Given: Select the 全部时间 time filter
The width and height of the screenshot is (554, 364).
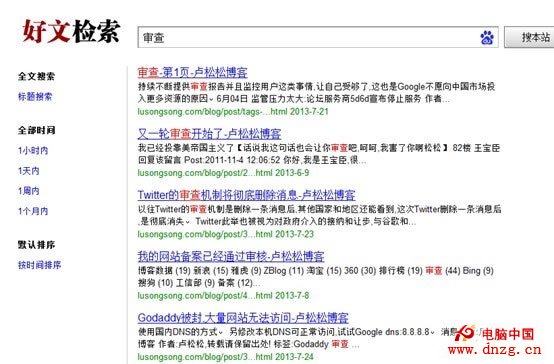Looking at the screenshot, I should [36, 130].
